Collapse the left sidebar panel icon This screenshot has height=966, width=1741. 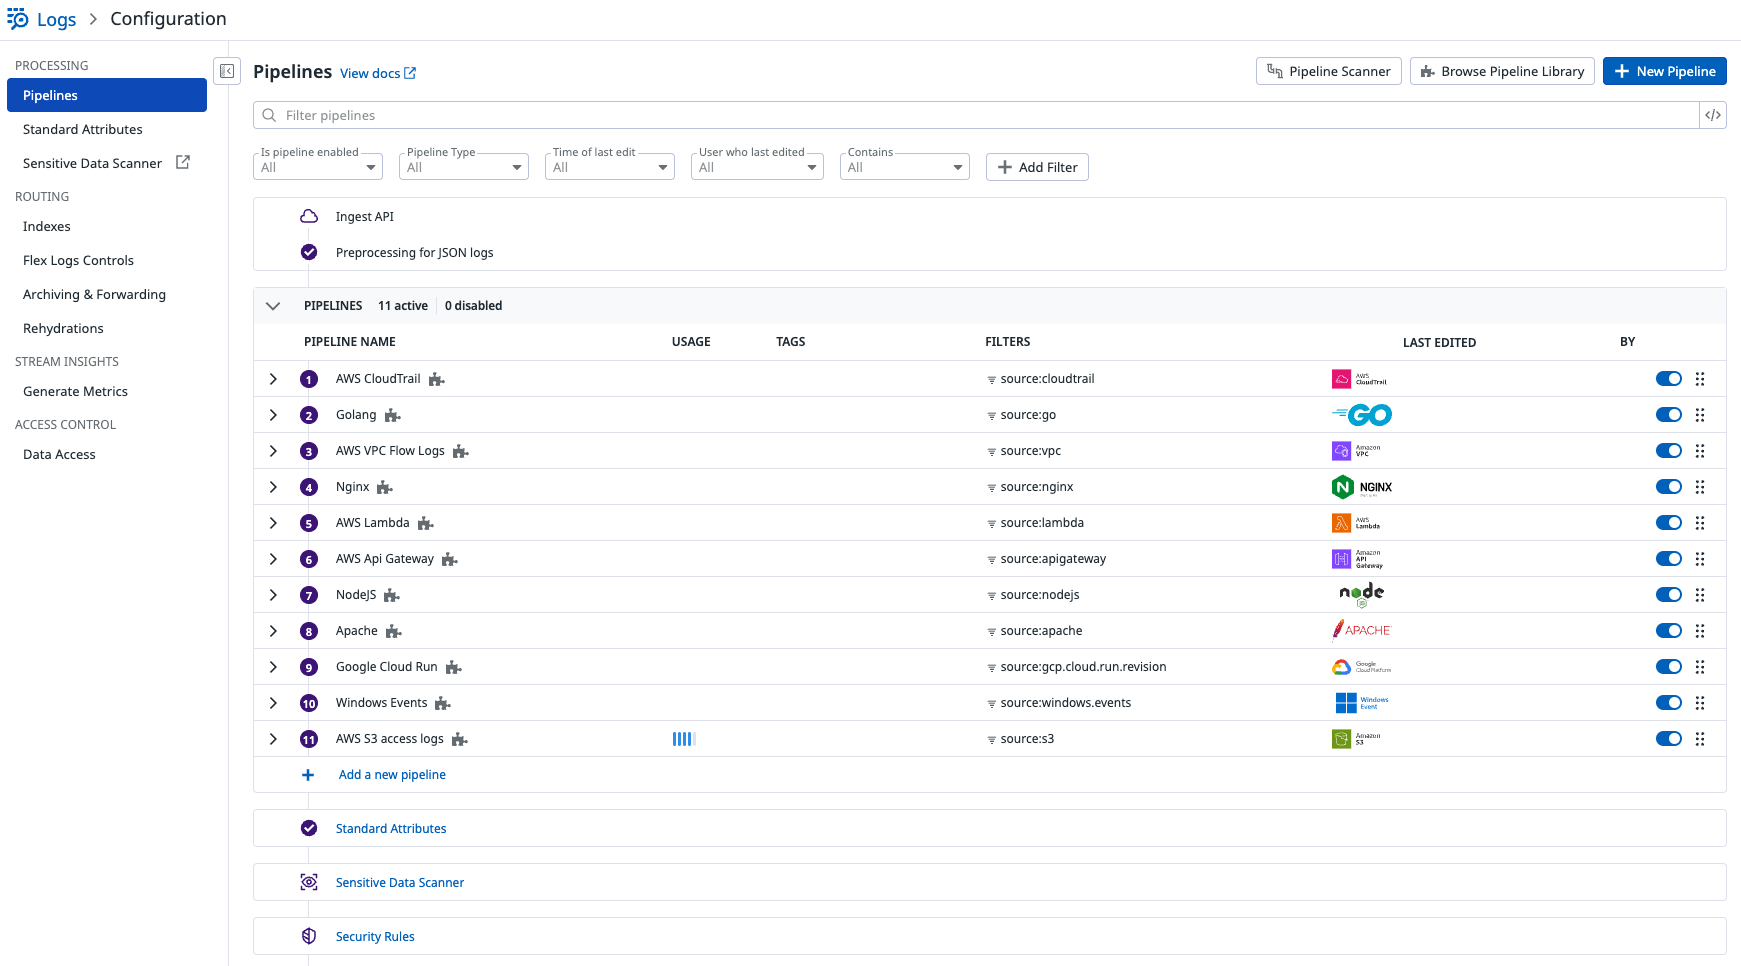227,71
